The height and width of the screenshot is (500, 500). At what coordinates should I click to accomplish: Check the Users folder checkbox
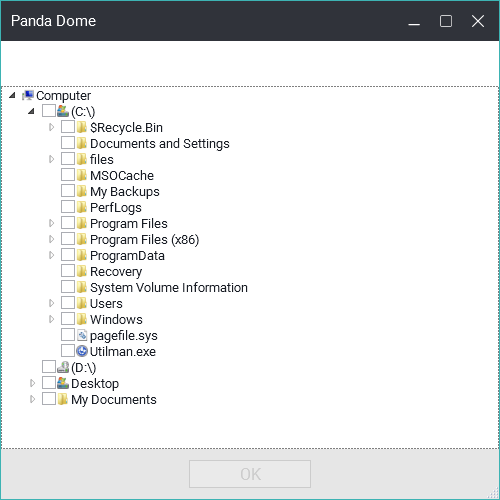point(68,303)
